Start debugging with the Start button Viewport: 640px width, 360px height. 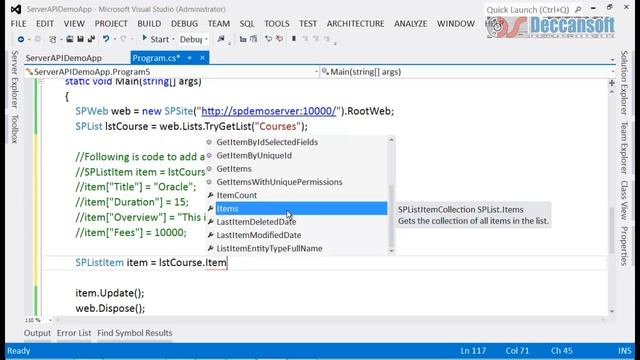[155, 39]
